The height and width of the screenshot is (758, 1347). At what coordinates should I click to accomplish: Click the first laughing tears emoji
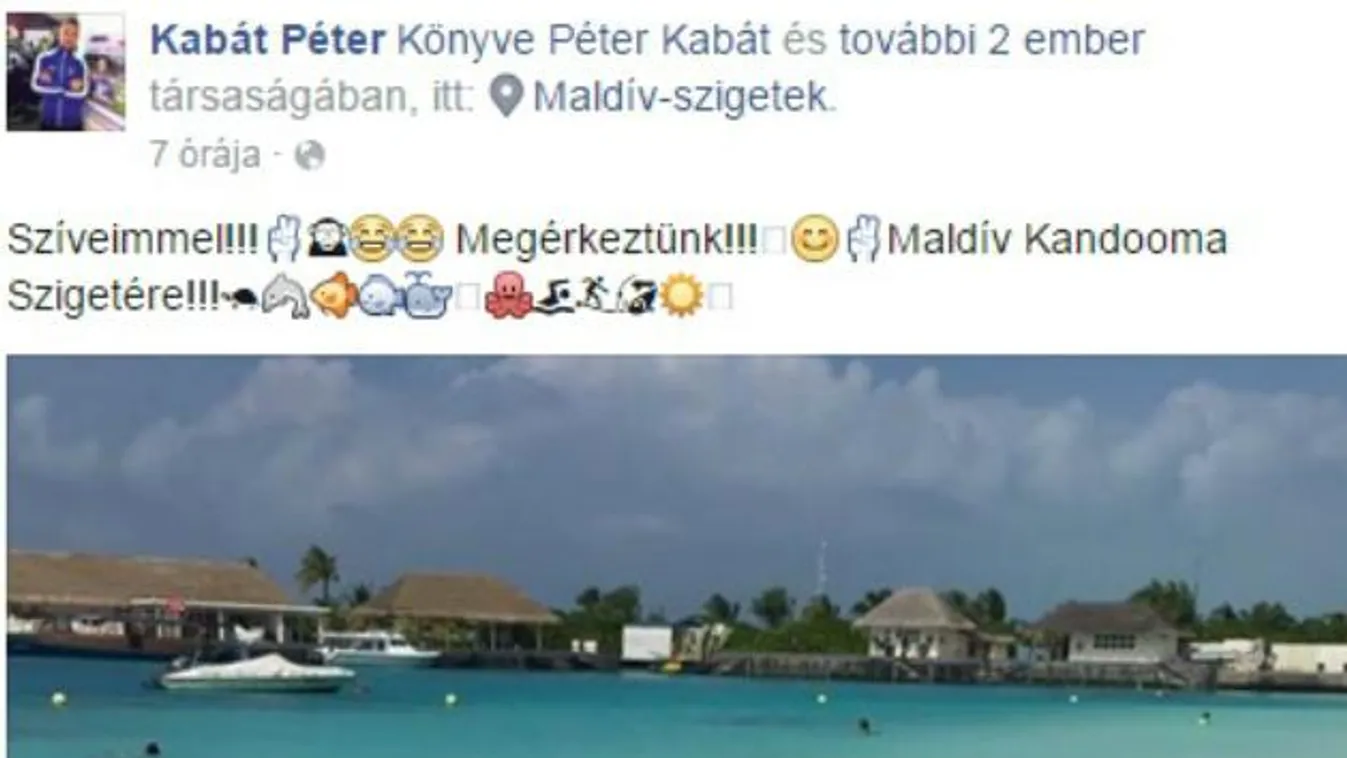pyautogui.click(x=371, y=240)
